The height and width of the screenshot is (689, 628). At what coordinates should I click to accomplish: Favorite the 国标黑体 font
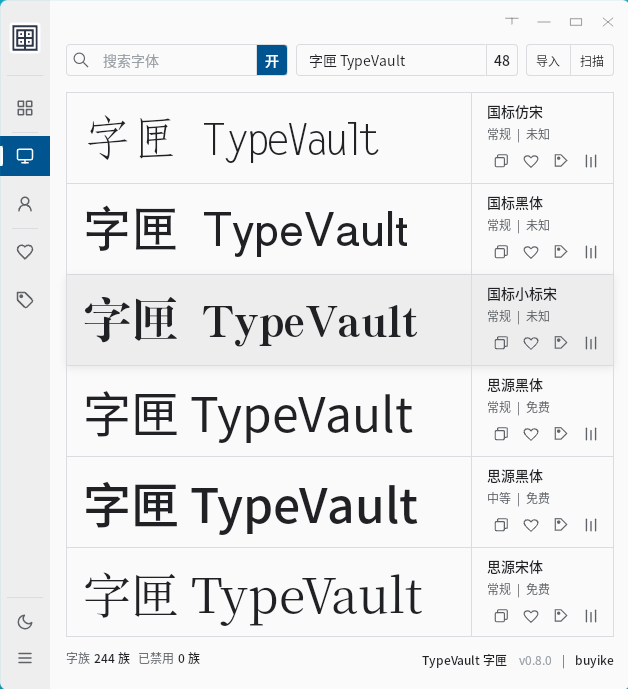click(531, 252)
